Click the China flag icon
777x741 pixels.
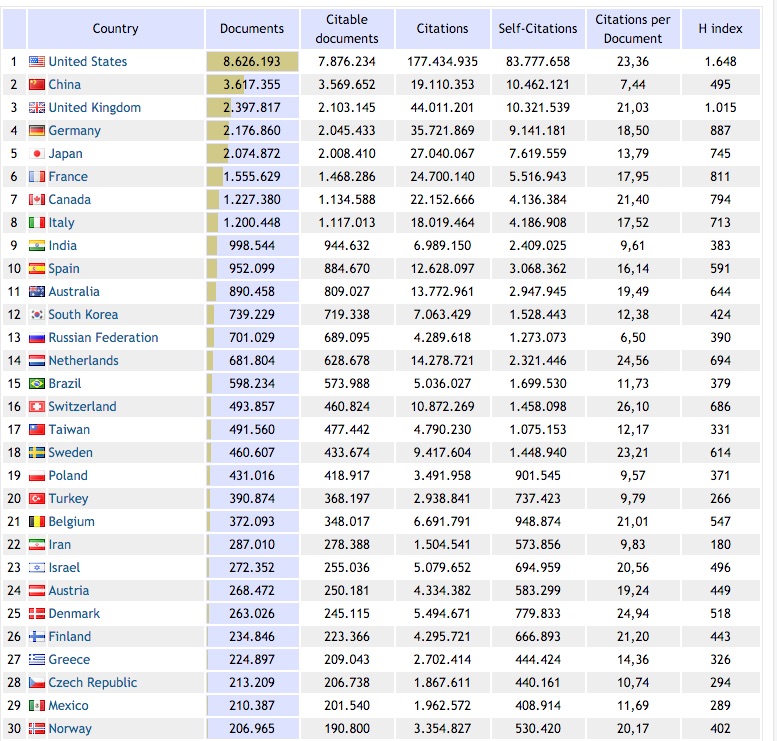tap(37, 85)
